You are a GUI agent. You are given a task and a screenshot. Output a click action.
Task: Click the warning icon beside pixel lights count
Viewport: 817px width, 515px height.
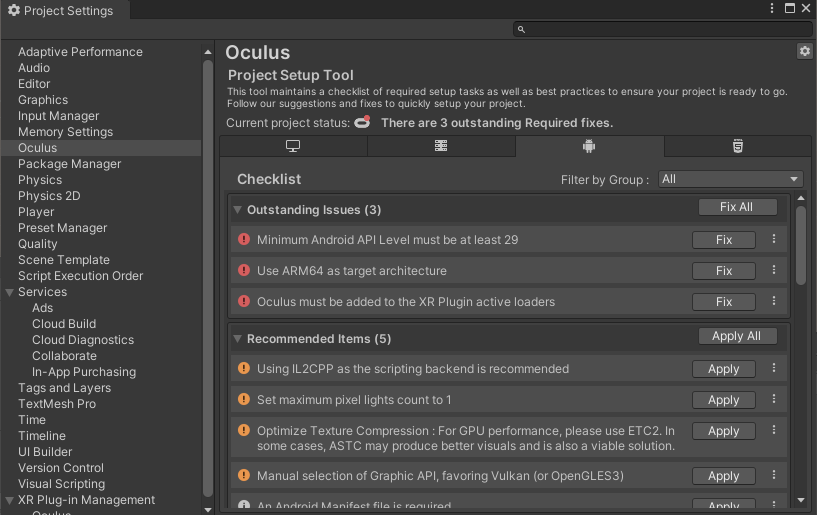click(x=244, y=399)
